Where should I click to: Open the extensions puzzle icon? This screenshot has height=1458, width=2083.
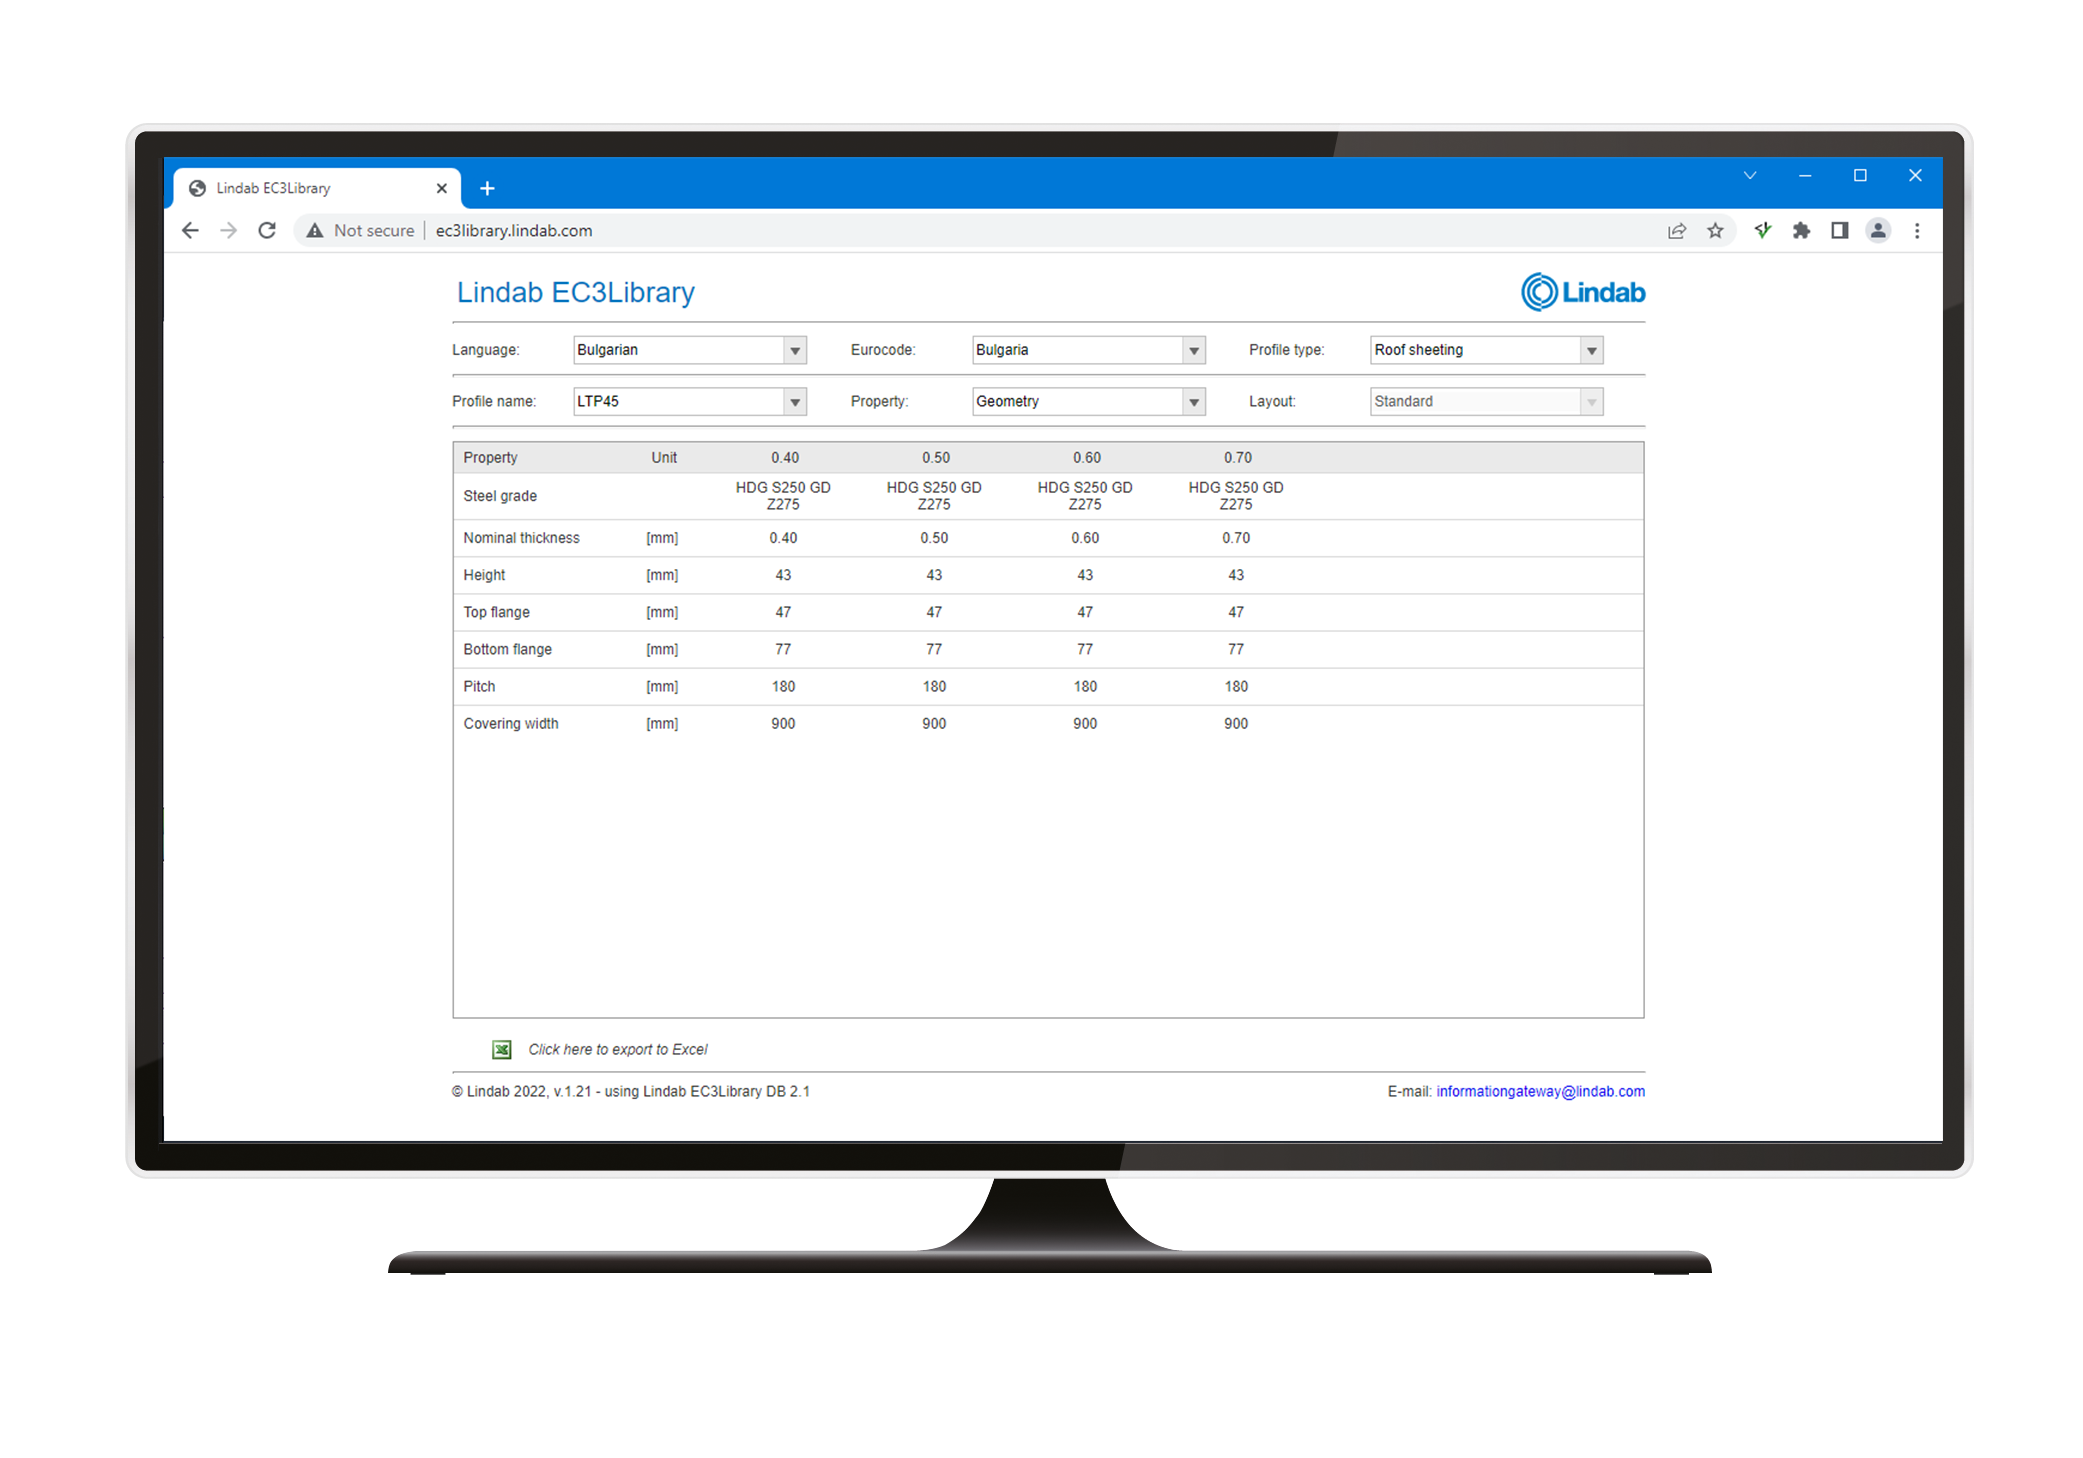tap(1801, 231)
